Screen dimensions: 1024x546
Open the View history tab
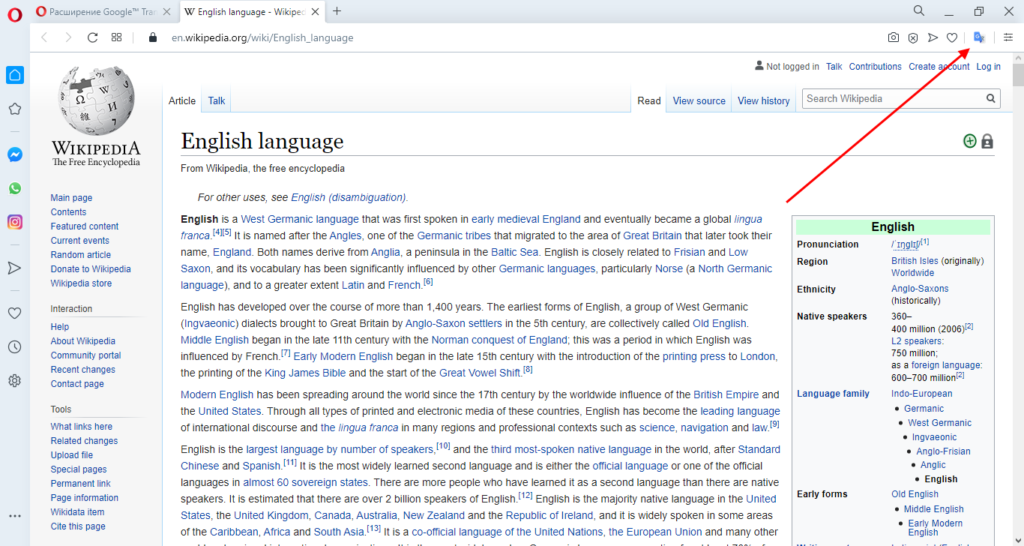(x=763, y=101)
